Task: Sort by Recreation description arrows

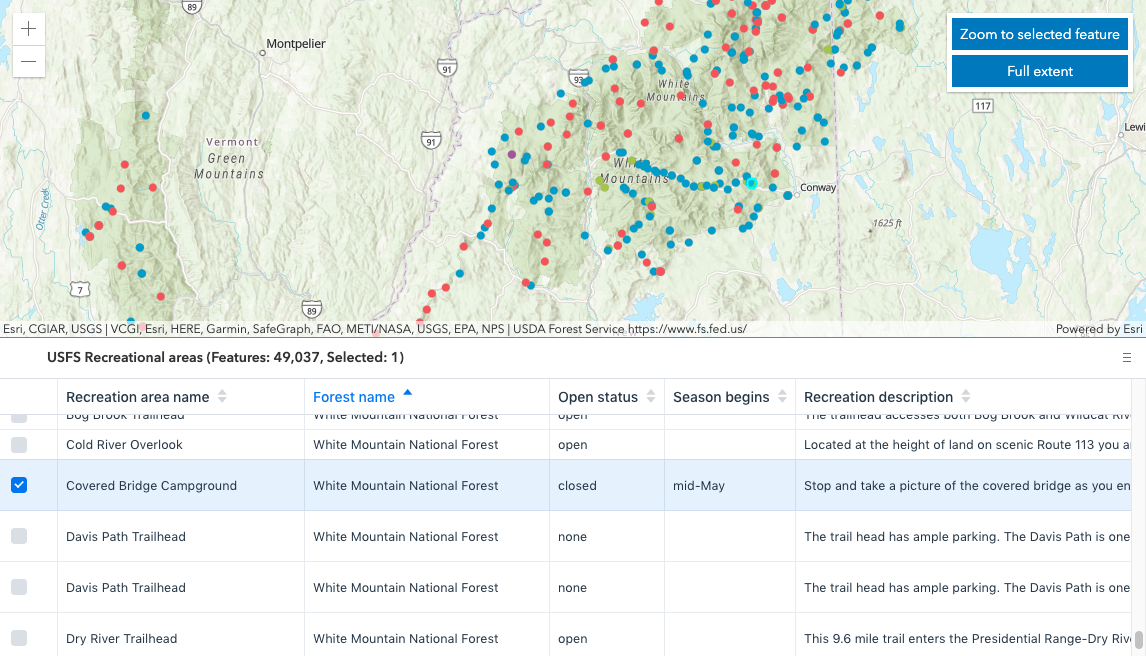Action: coord(965,397)
